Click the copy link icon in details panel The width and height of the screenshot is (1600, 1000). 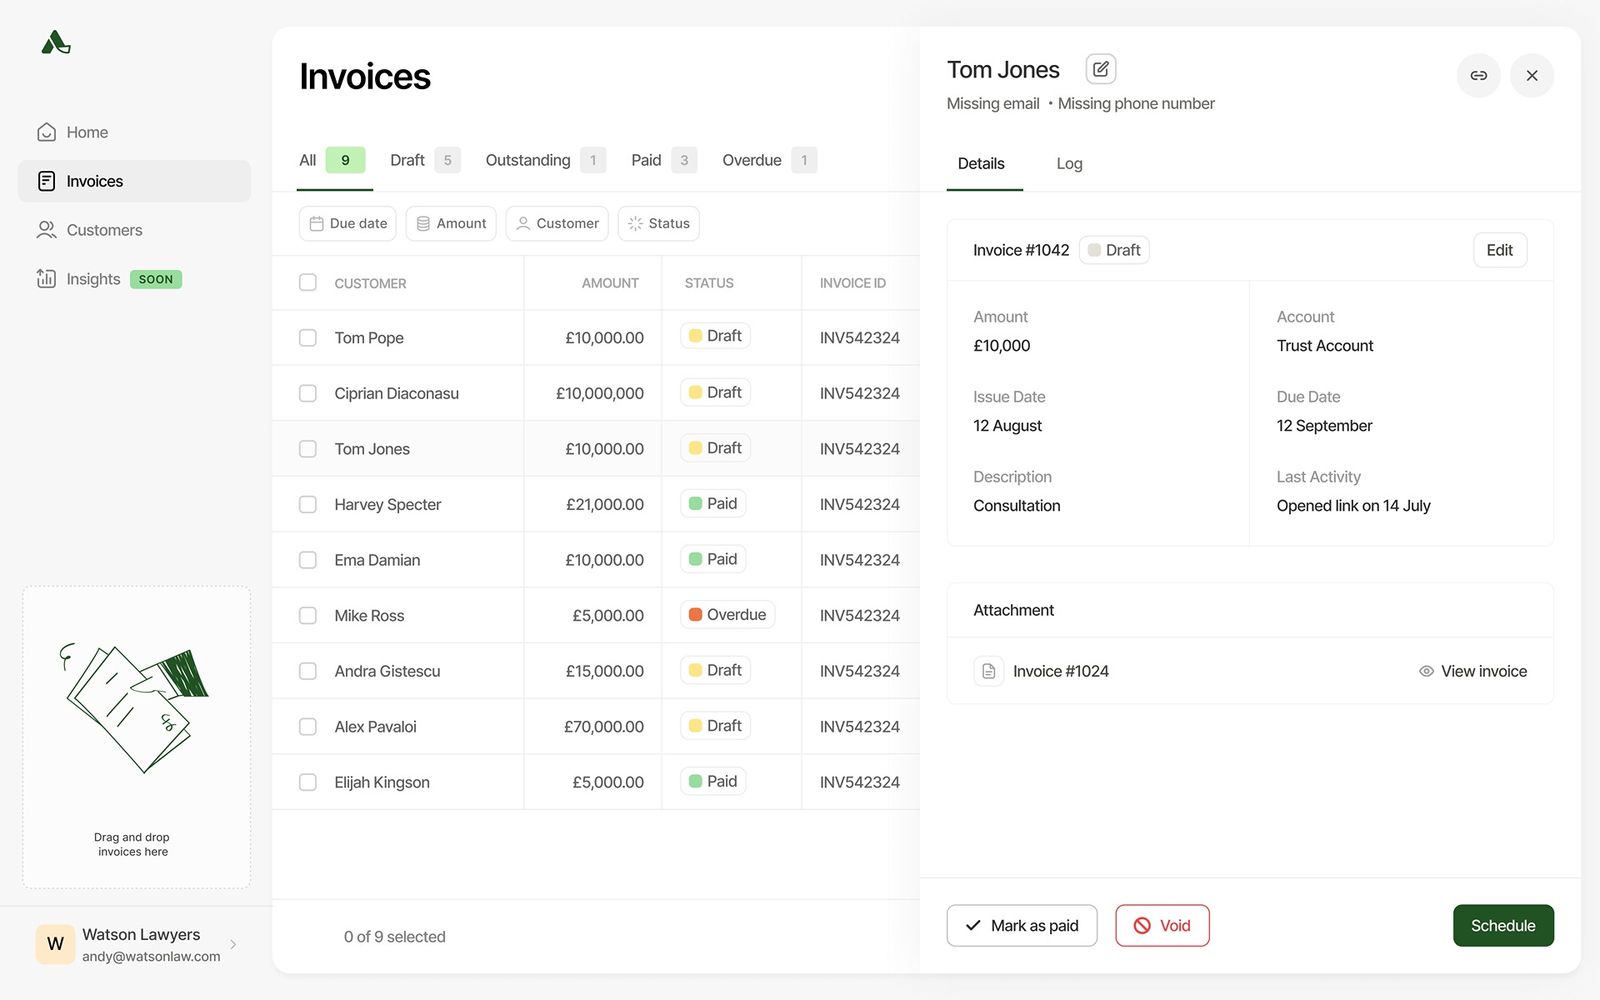pyautogui.click(x=1478, y=76)
